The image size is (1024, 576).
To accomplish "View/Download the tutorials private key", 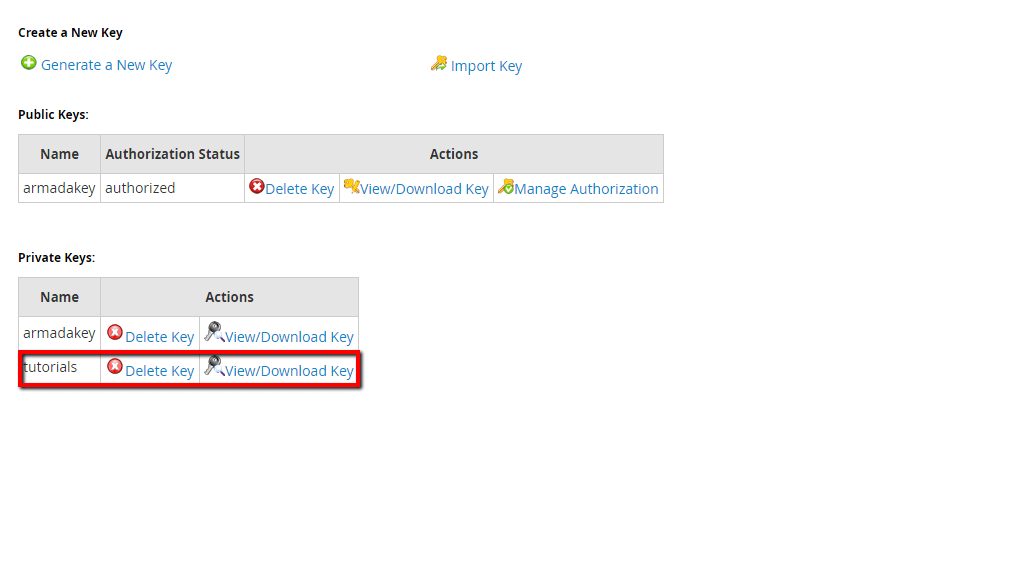I will [x=289, y=371].
